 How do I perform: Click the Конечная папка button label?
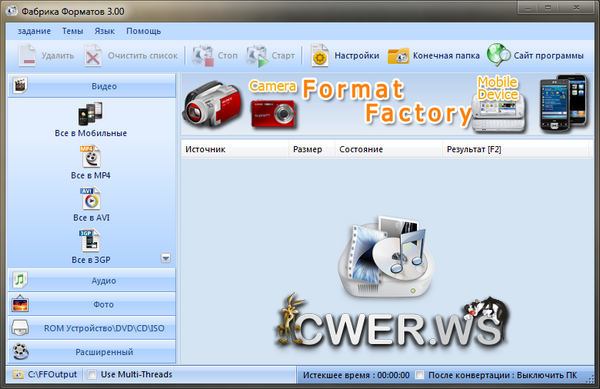446,56
